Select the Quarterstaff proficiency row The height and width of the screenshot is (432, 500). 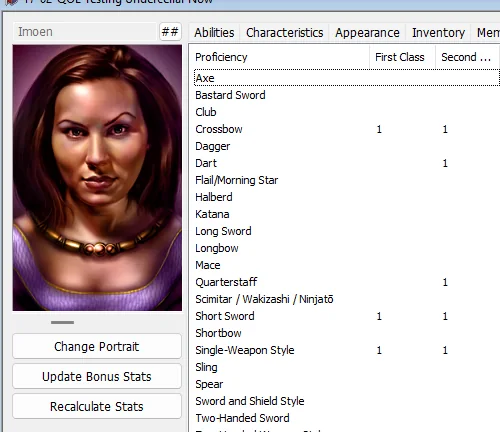(347, 282)
